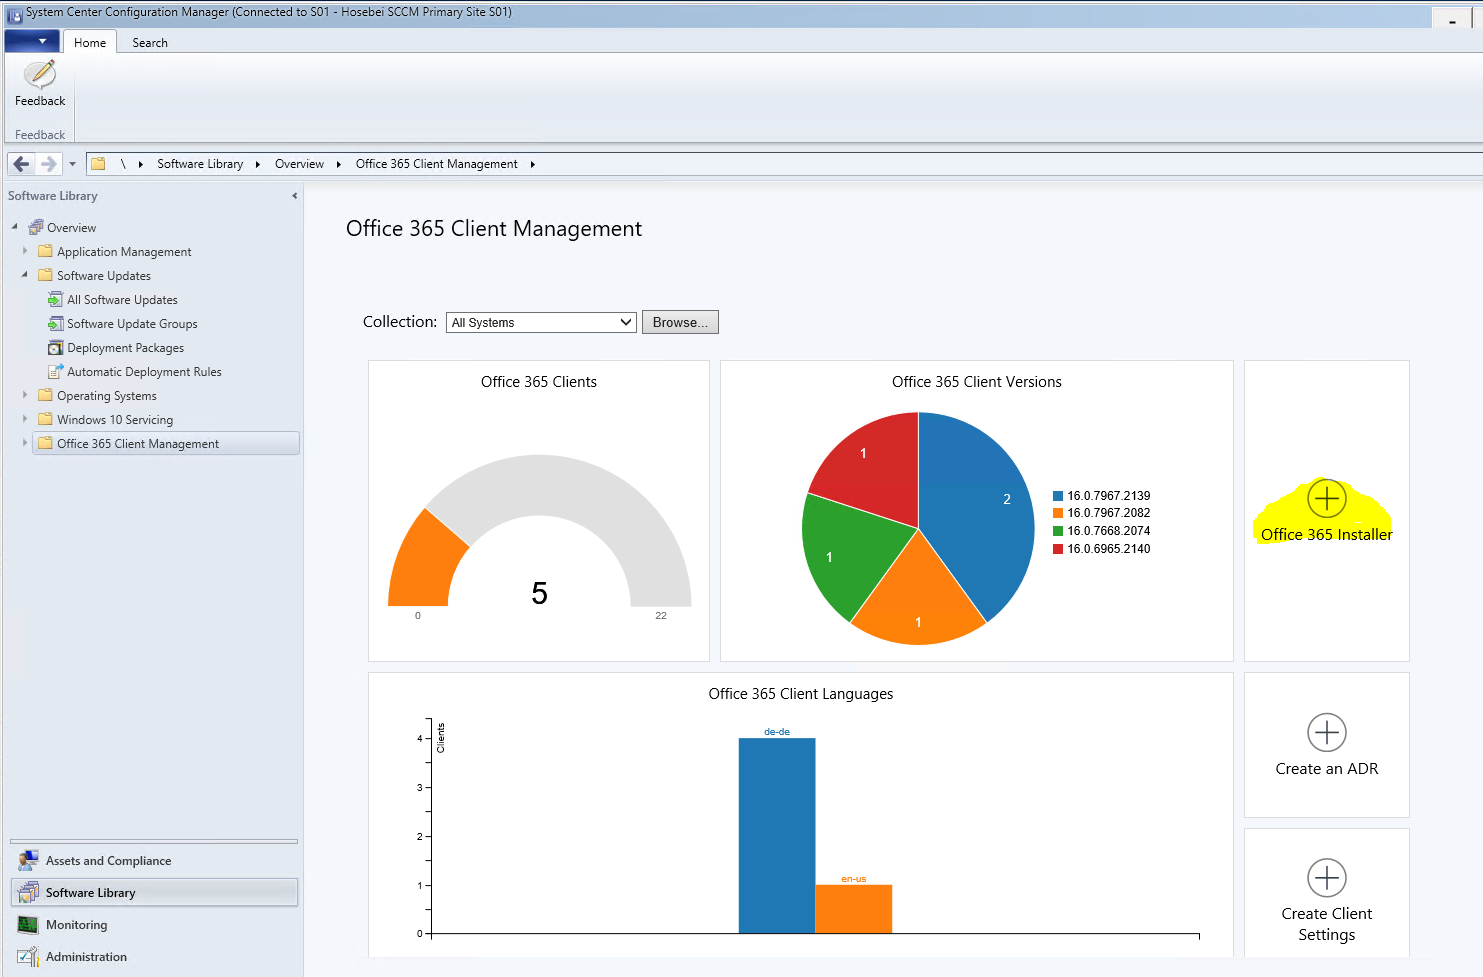Expand the arrow after the Software Library breadcrumb
The width and height of the screenshot is (1483, 977).
[257, 164]
